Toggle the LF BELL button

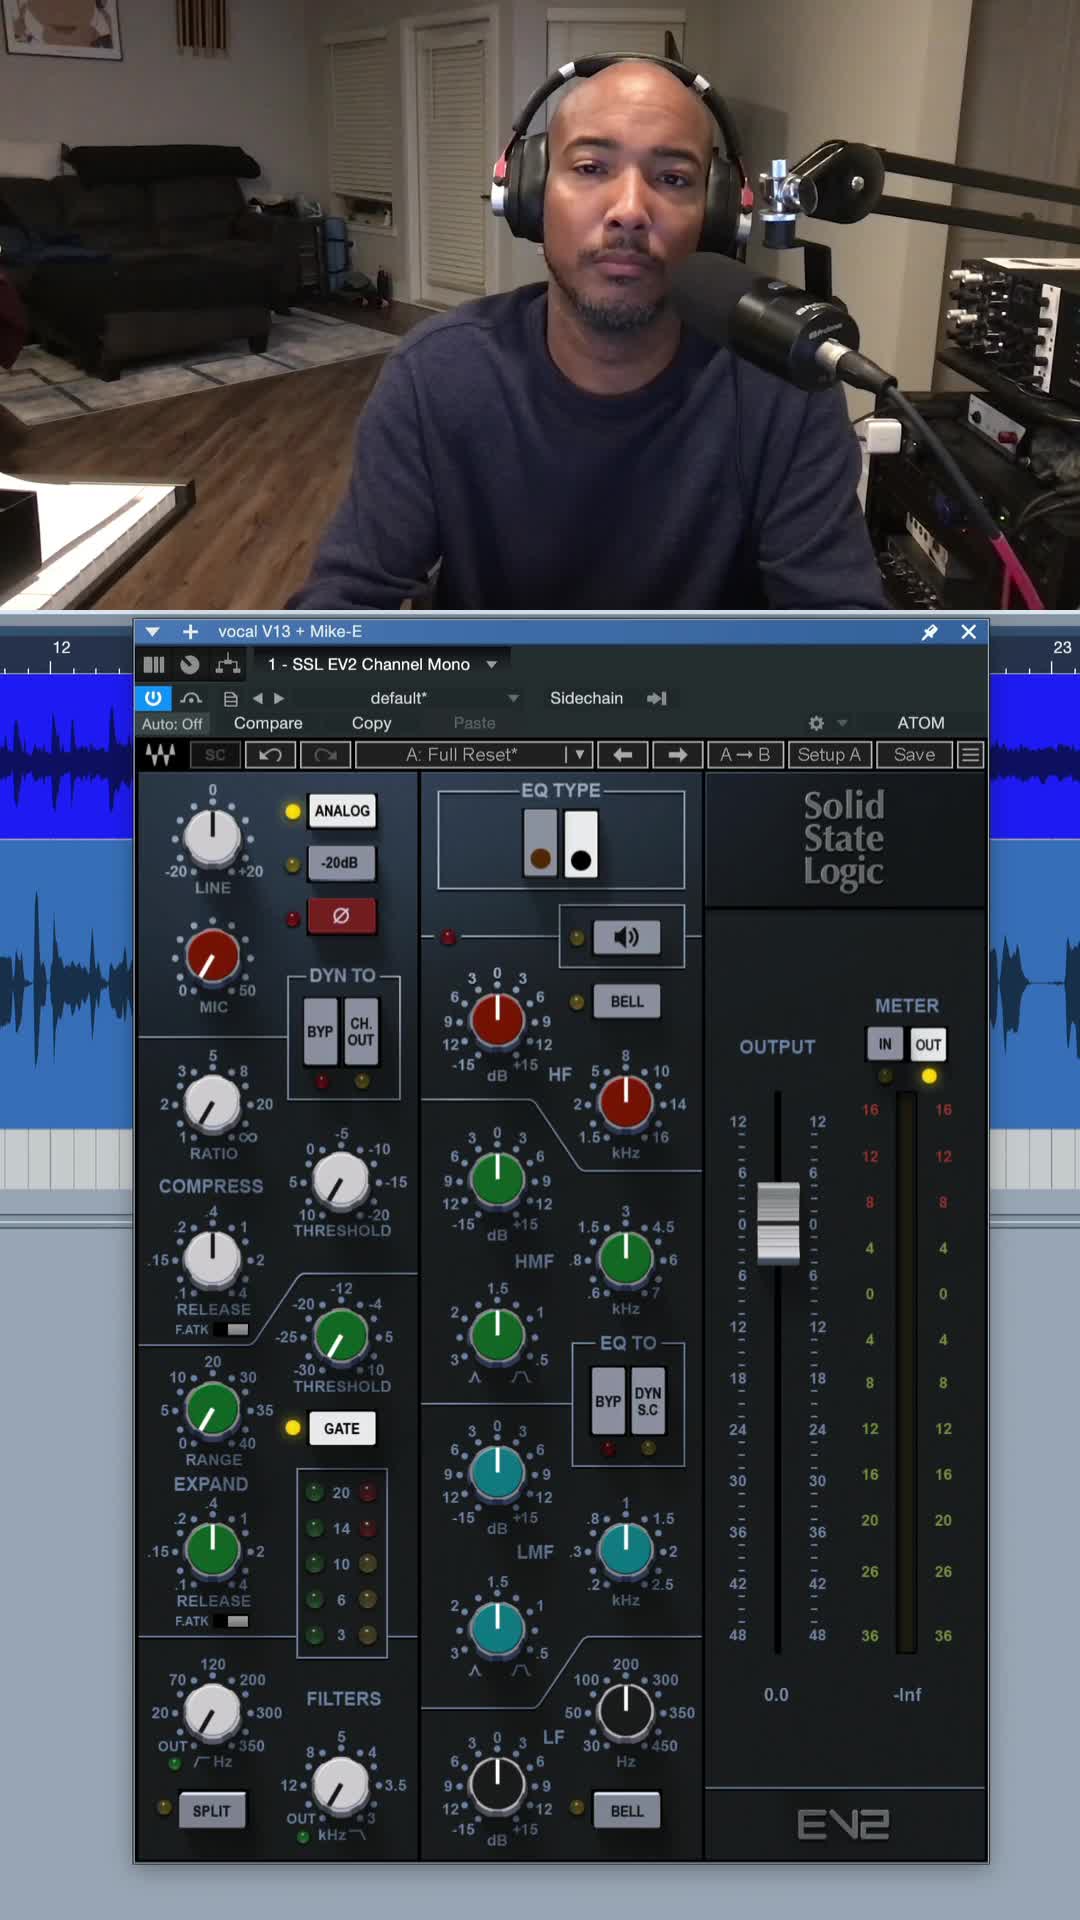pos(627,1811)
